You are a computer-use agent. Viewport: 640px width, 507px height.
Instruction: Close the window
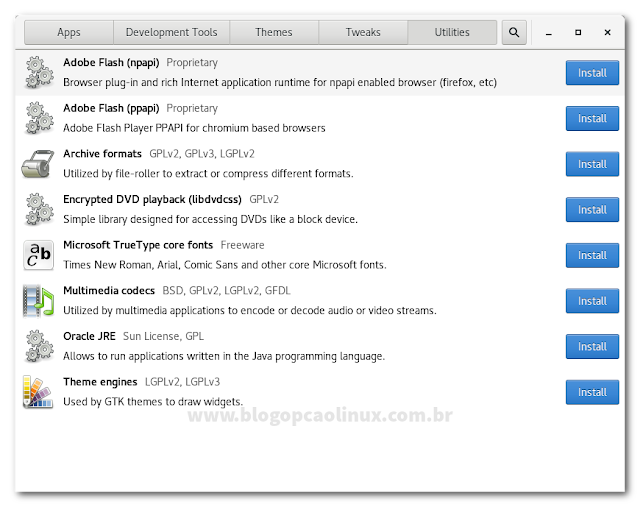point(607,32)
